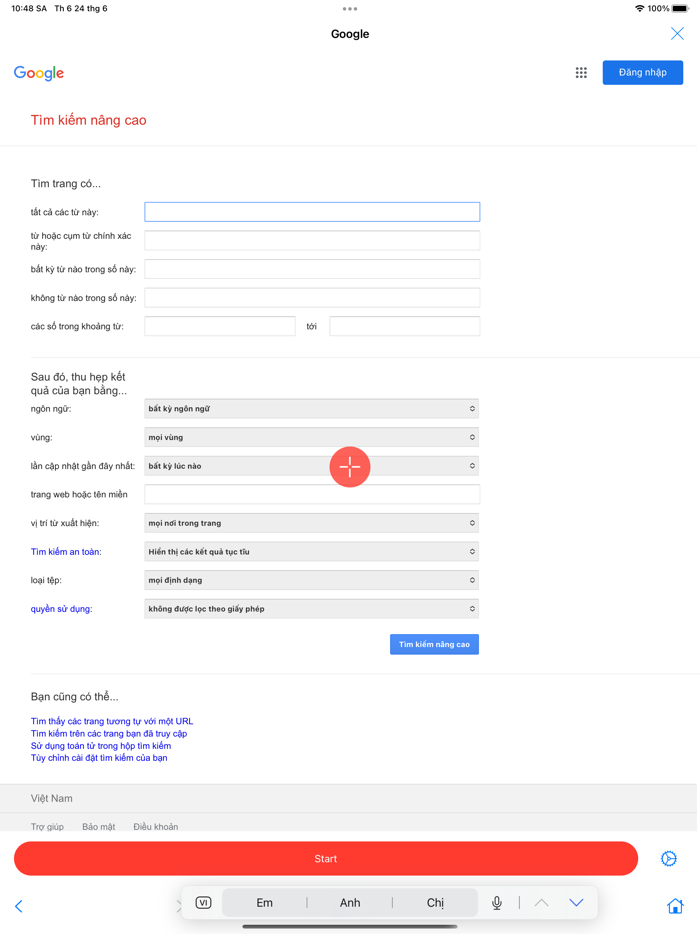This screenshot has width=700, height=934.
Task: Open the 'ngôn ngữ' dropdown
Action: click(312, 409)
